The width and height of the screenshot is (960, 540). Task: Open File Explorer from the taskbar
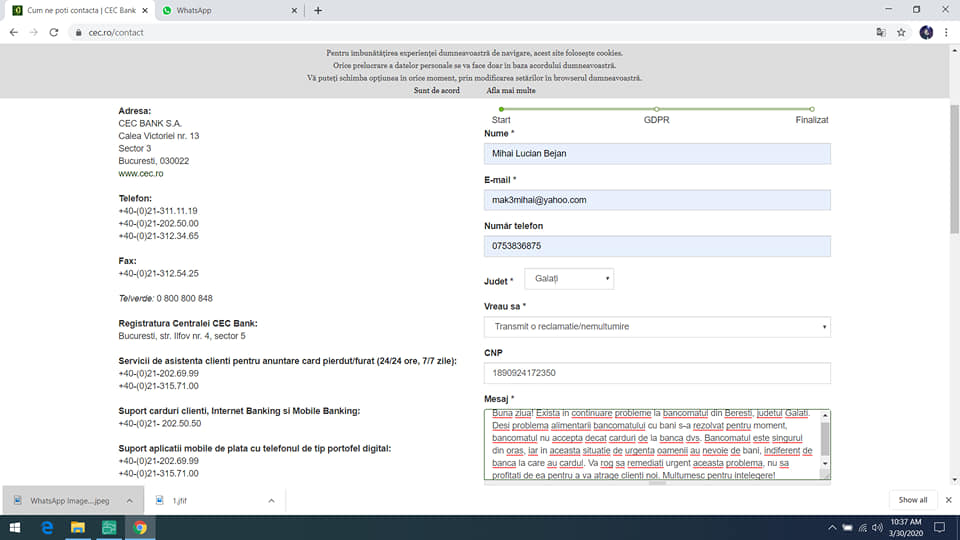(78, 528)
